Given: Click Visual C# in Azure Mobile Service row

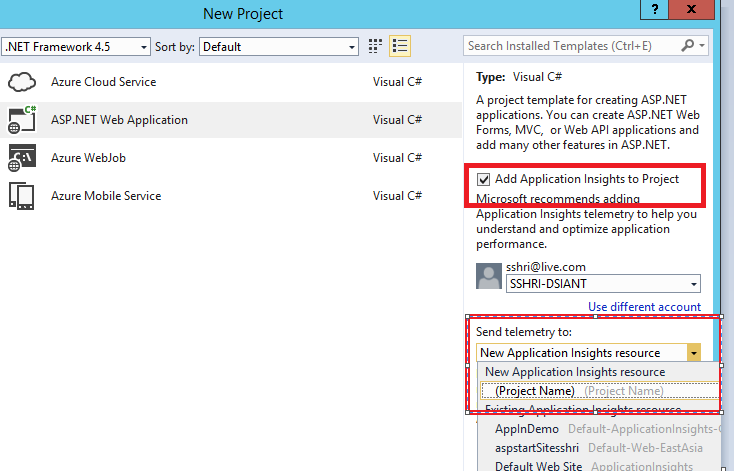Looking at the screenshot, I should (x=397, y=196).
